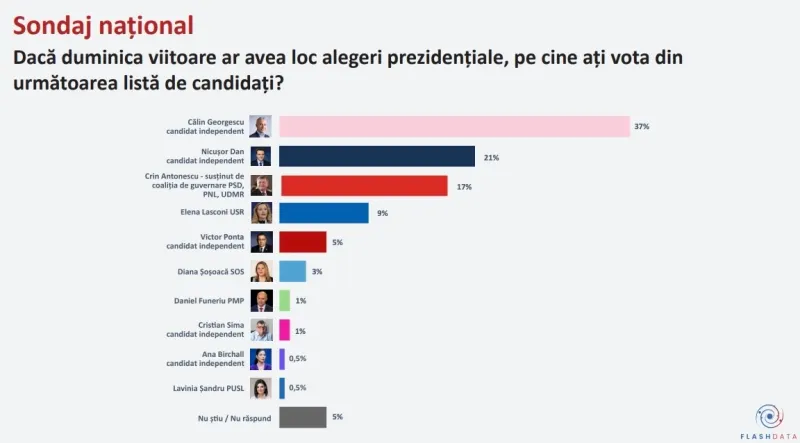Click the pink 37% bar
This screenshot has height=443, width=800.
[454, 127]
